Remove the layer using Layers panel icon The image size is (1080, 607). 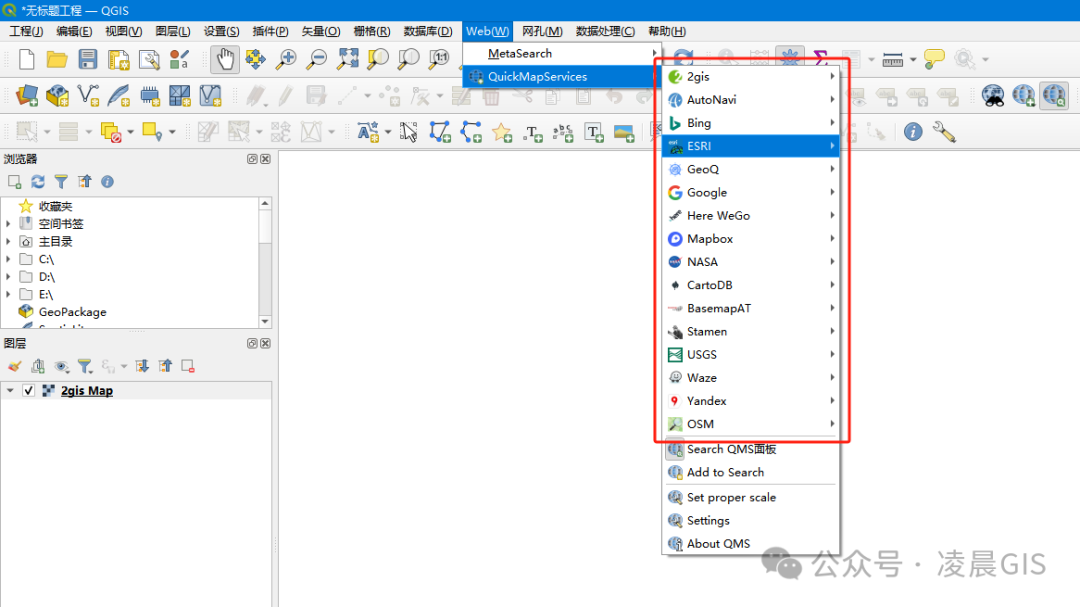tap(187, 366)
